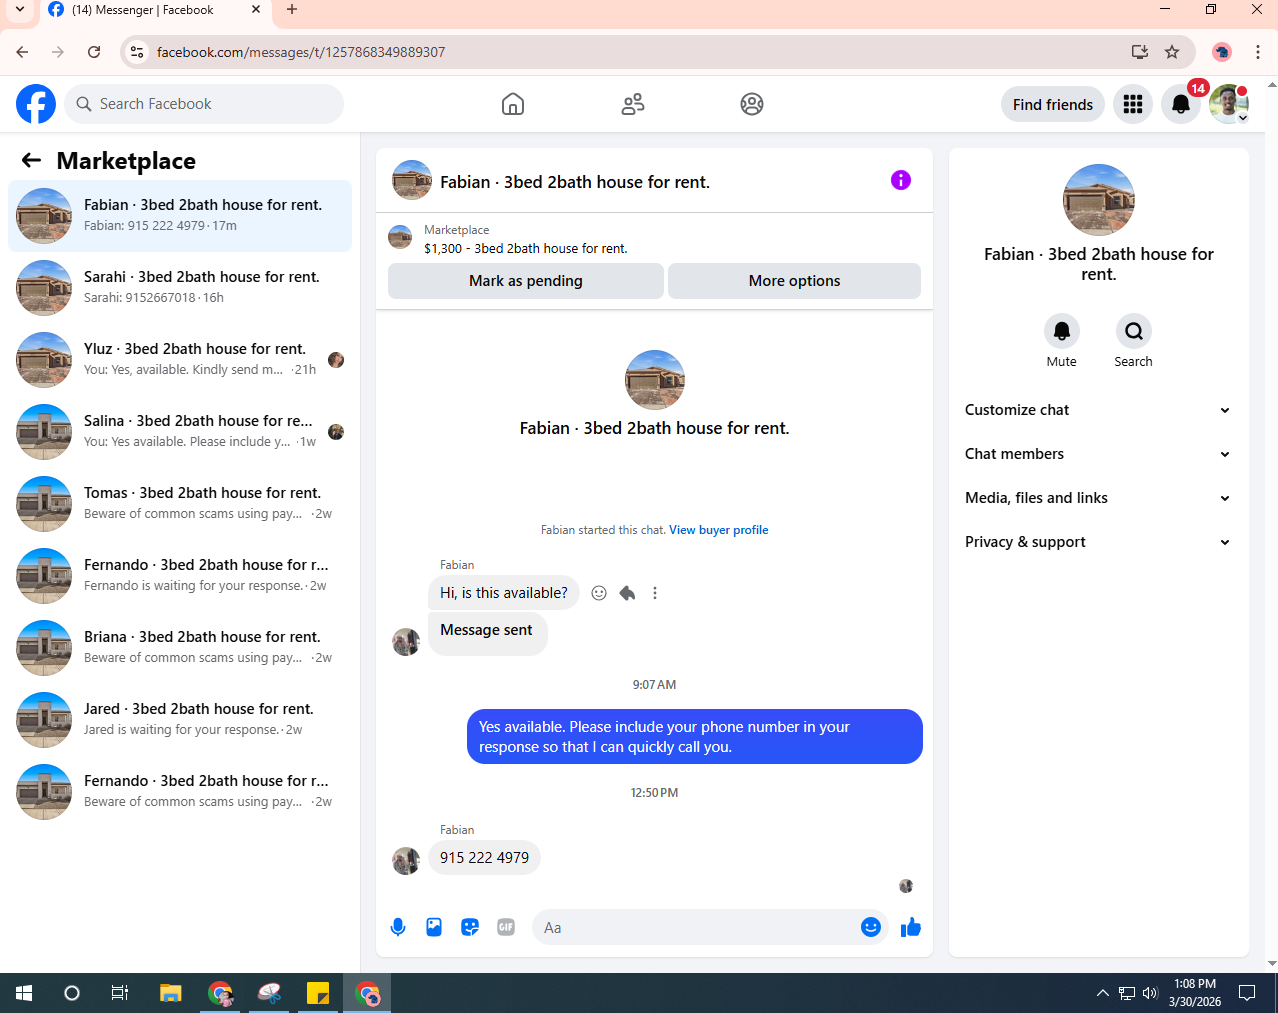The width and height of the screenshot is (1278, 1013).
Task: Click the listing photo in the right panel
Action: [1099, 200]
